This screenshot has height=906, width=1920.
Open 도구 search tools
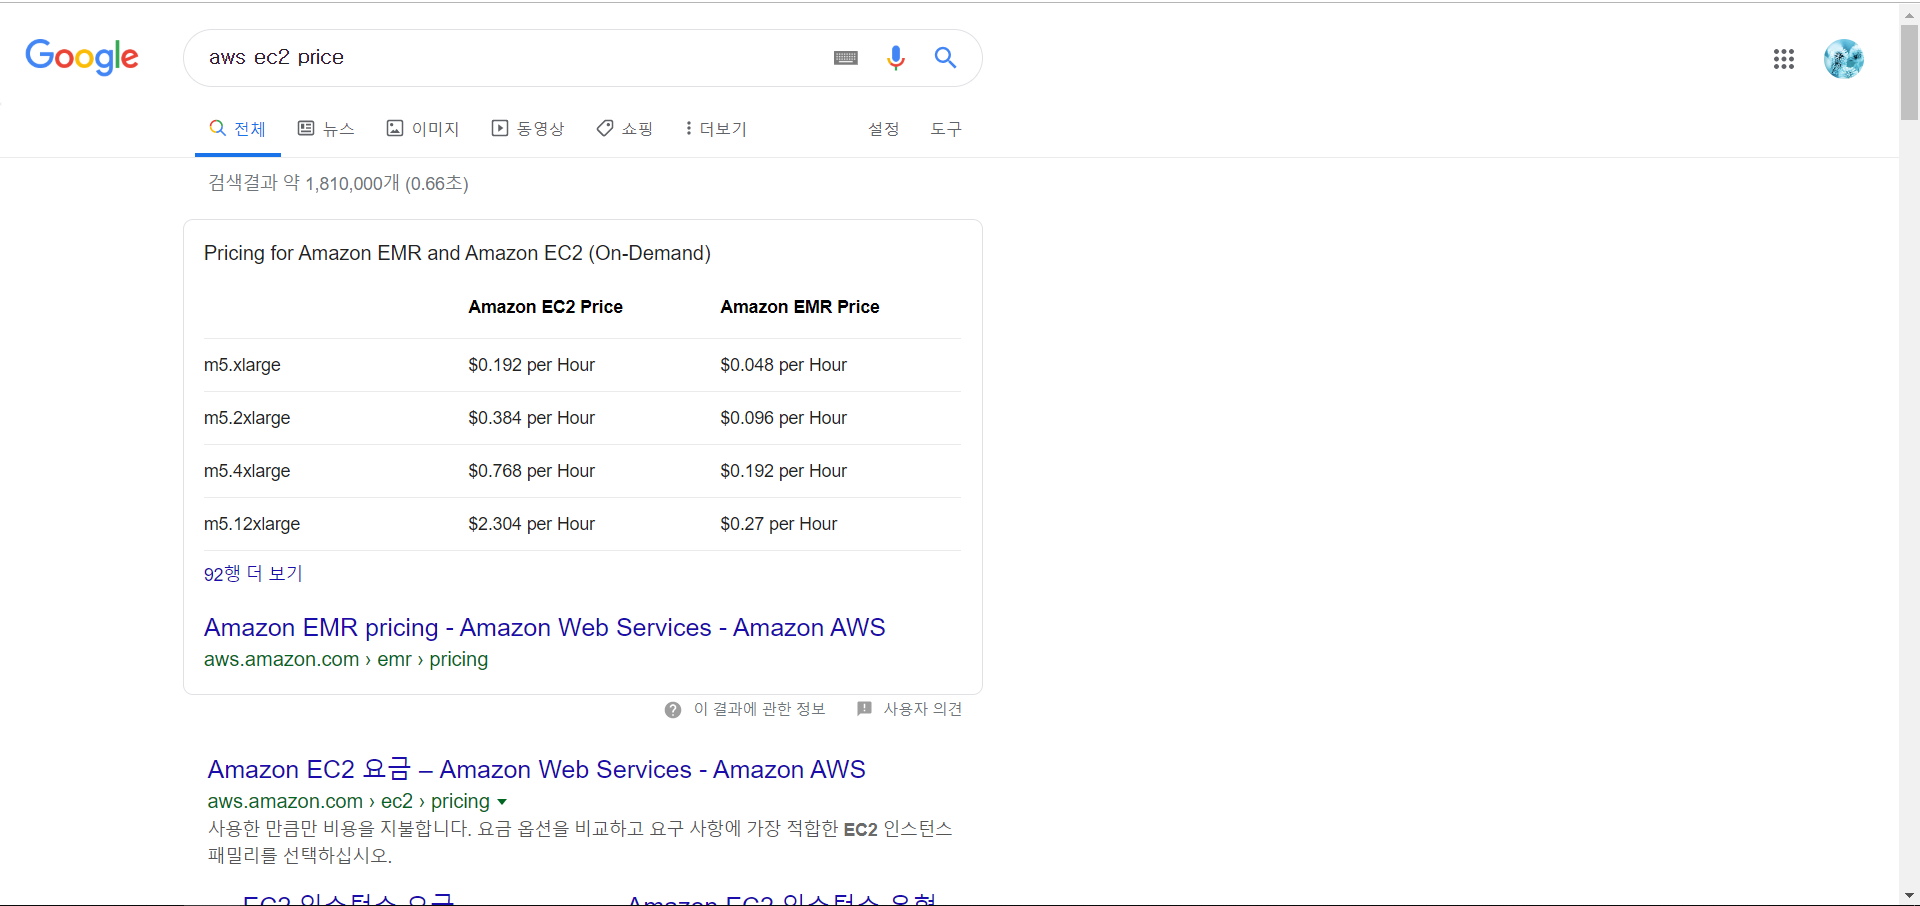coord(946,129)
